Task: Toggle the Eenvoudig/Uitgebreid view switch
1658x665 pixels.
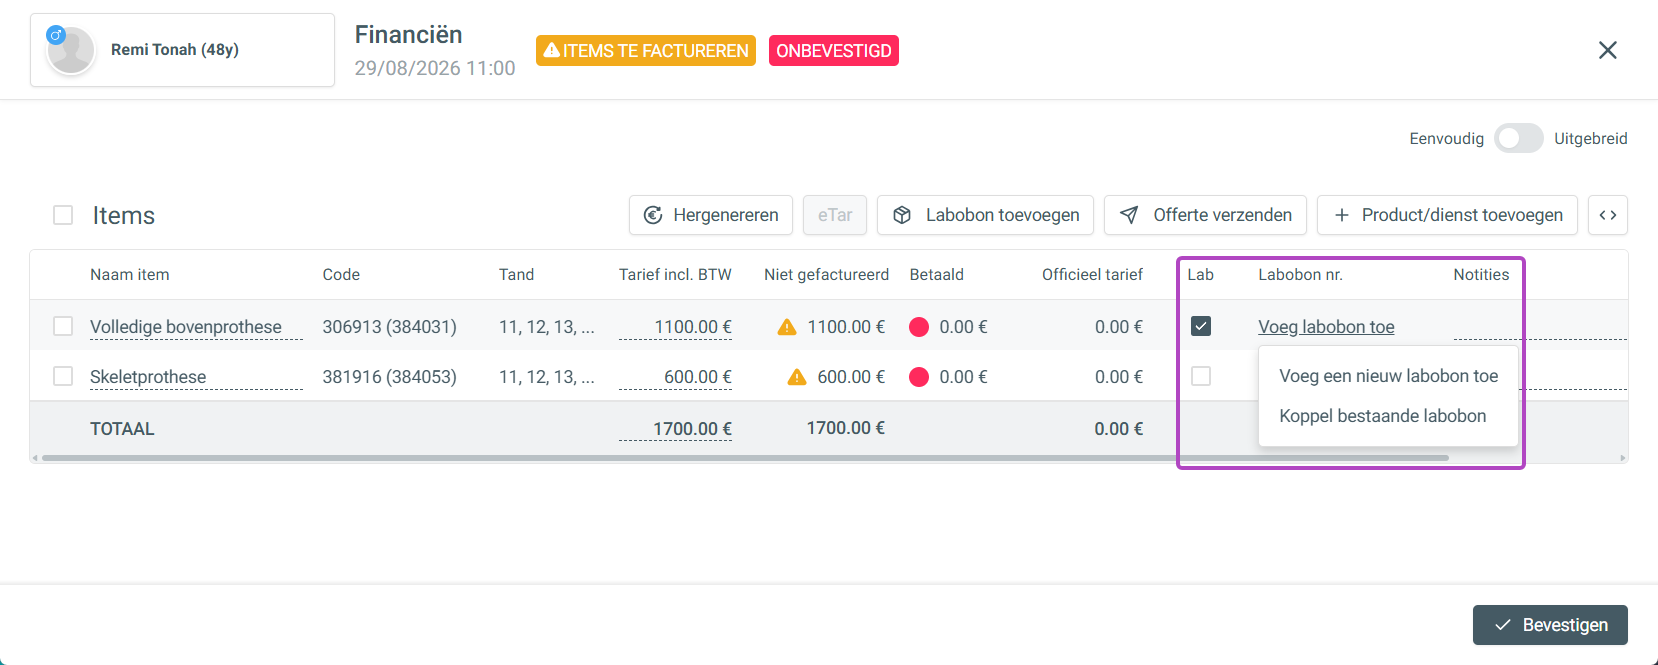Action: (x=1519, y=138)
